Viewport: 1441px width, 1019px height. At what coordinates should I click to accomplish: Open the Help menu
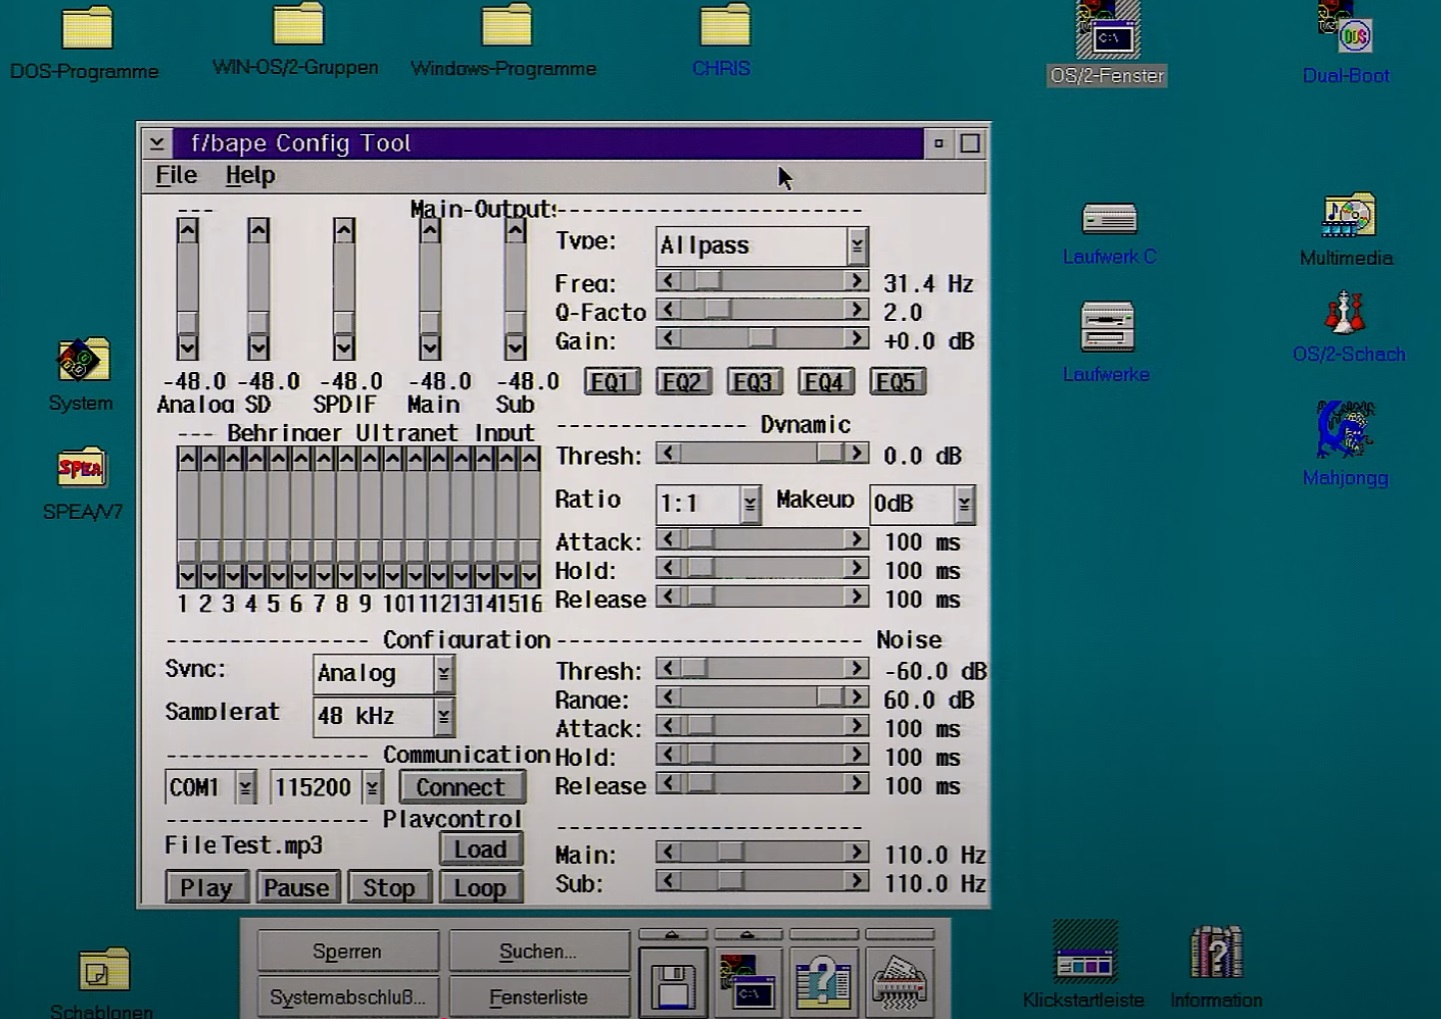tap(250, 176)
